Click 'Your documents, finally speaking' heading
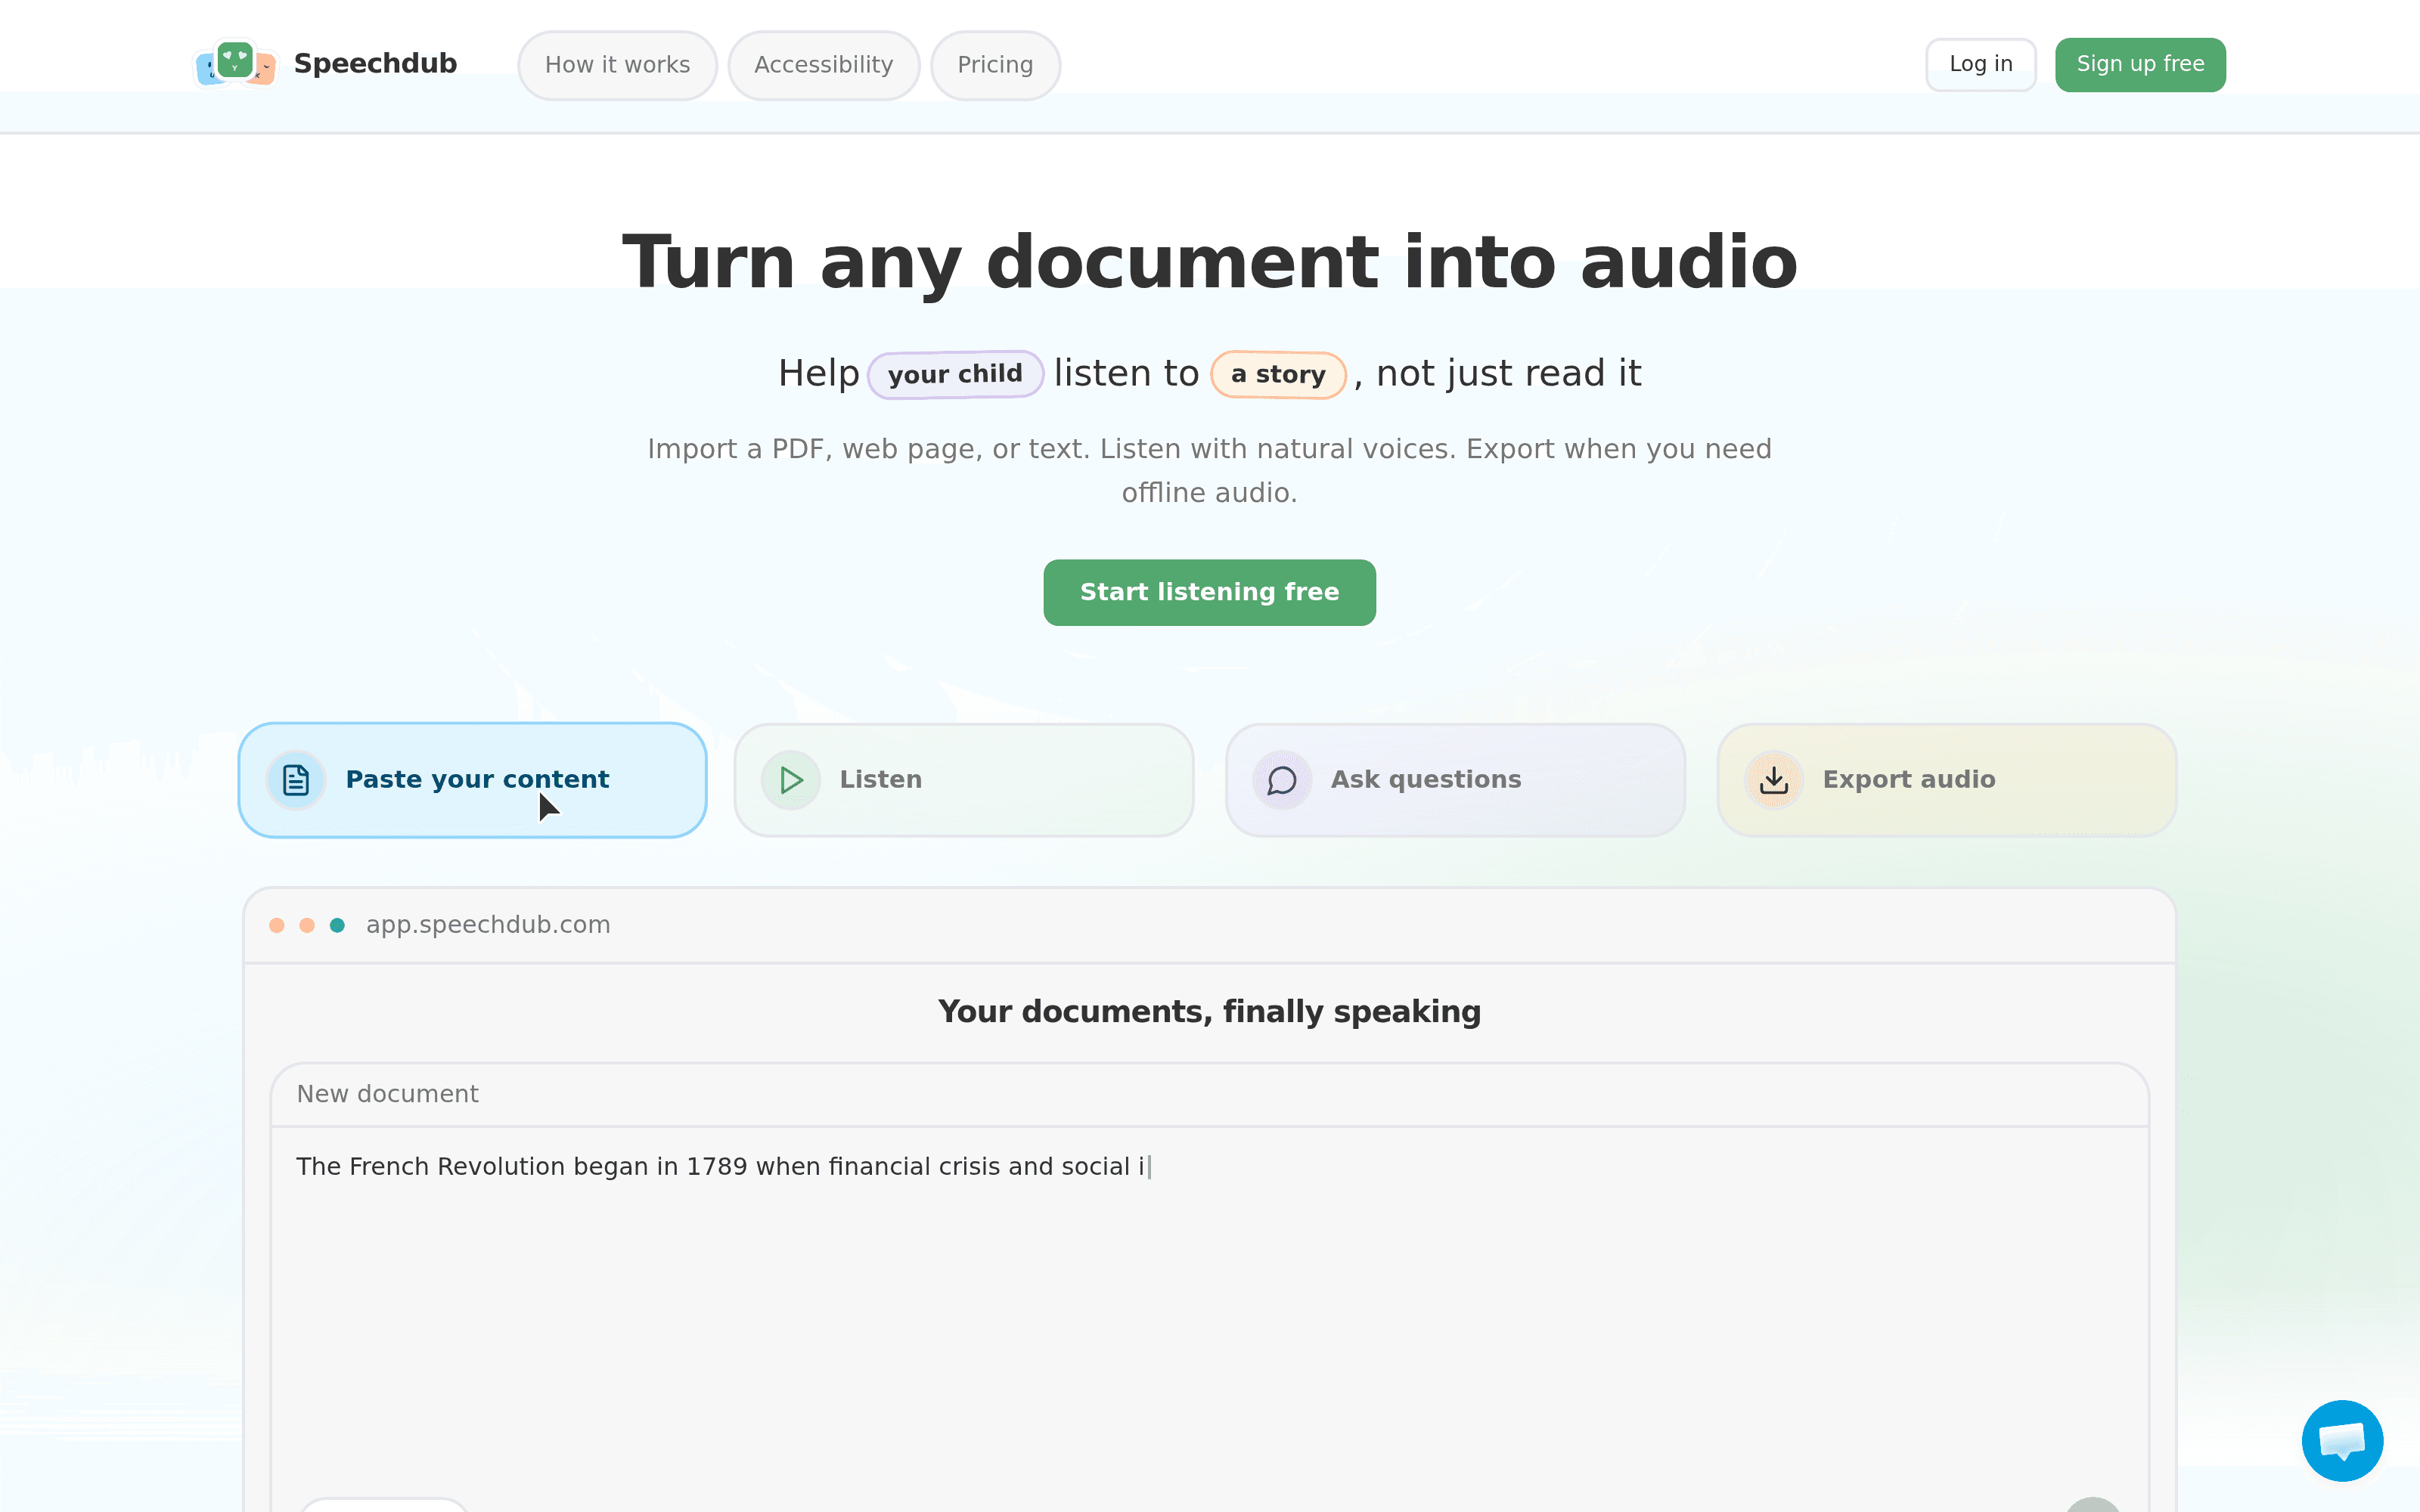2420x1512 pixels. (1209, 1012)
